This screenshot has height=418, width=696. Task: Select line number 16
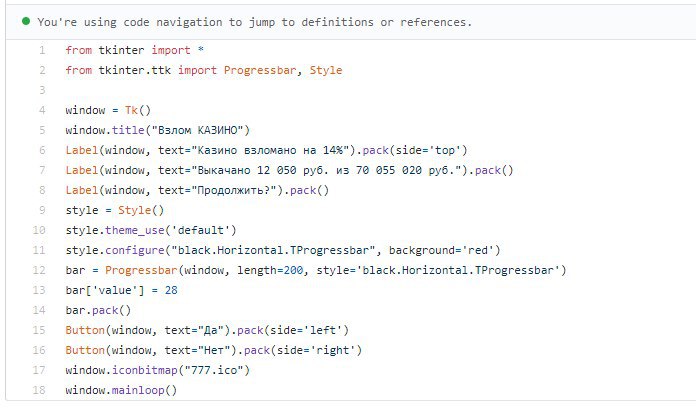(x=39, y=350)
